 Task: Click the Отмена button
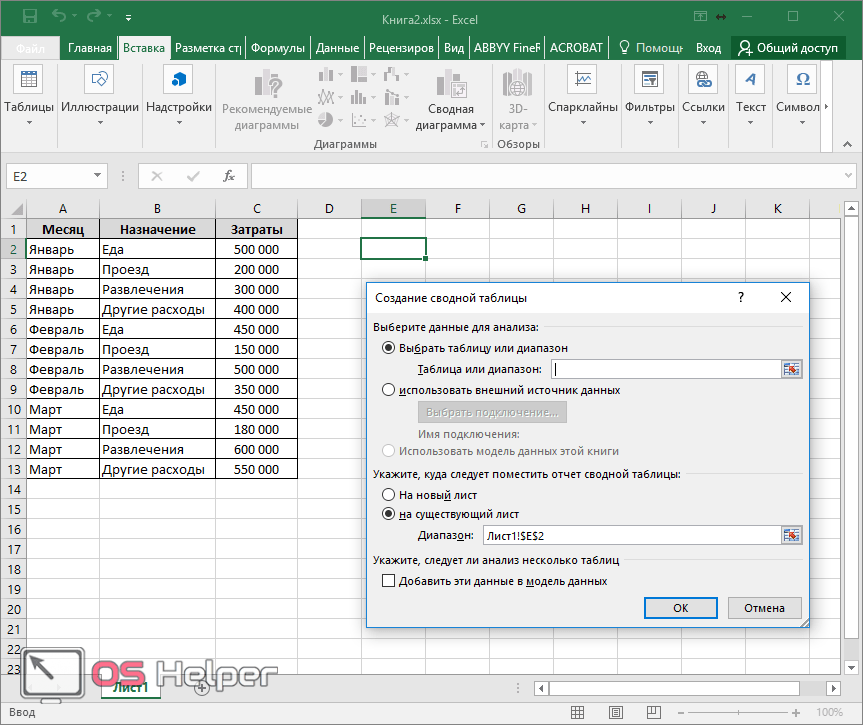coord(764,607)
